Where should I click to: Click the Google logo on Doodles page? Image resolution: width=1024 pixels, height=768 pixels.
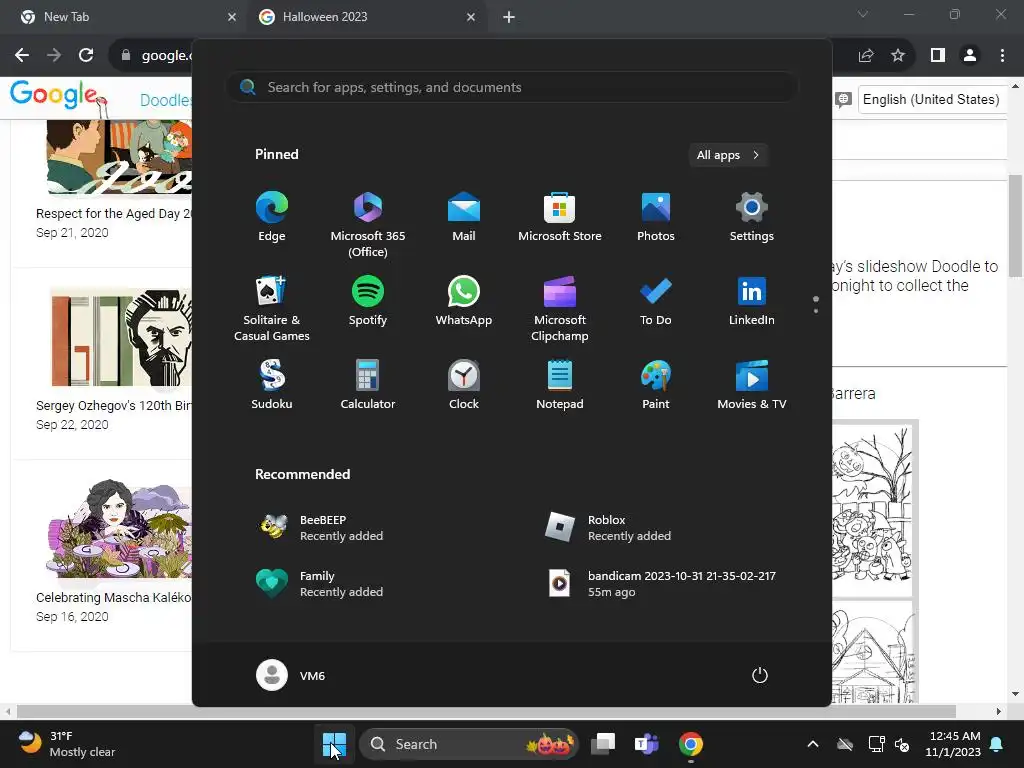pyautogui.click(x=57, y=97)
